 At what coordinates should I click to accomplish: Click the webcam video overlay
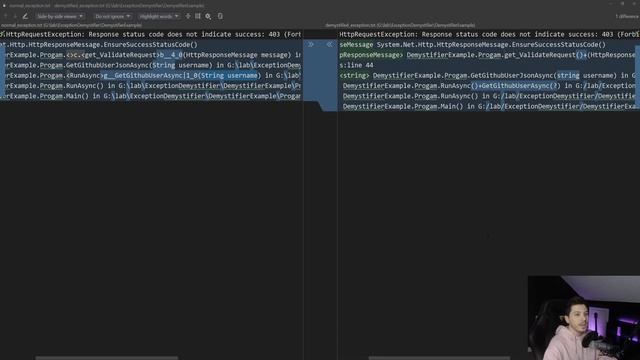click(x=584, y=318)
